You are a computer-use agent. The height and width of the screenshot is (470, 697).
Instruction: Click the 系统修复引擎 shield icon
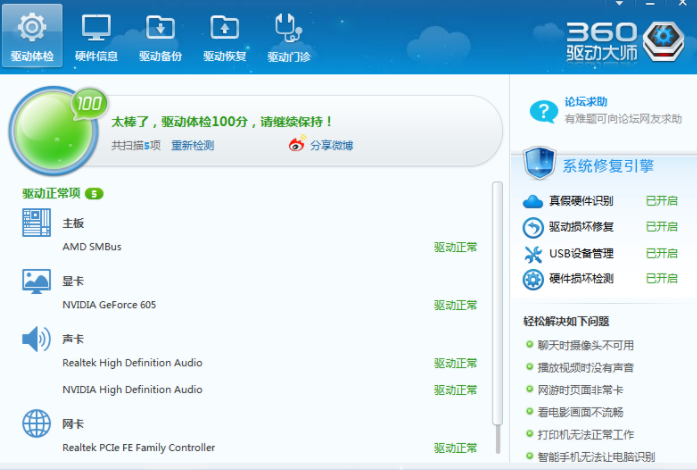click(x=539, y=164)
